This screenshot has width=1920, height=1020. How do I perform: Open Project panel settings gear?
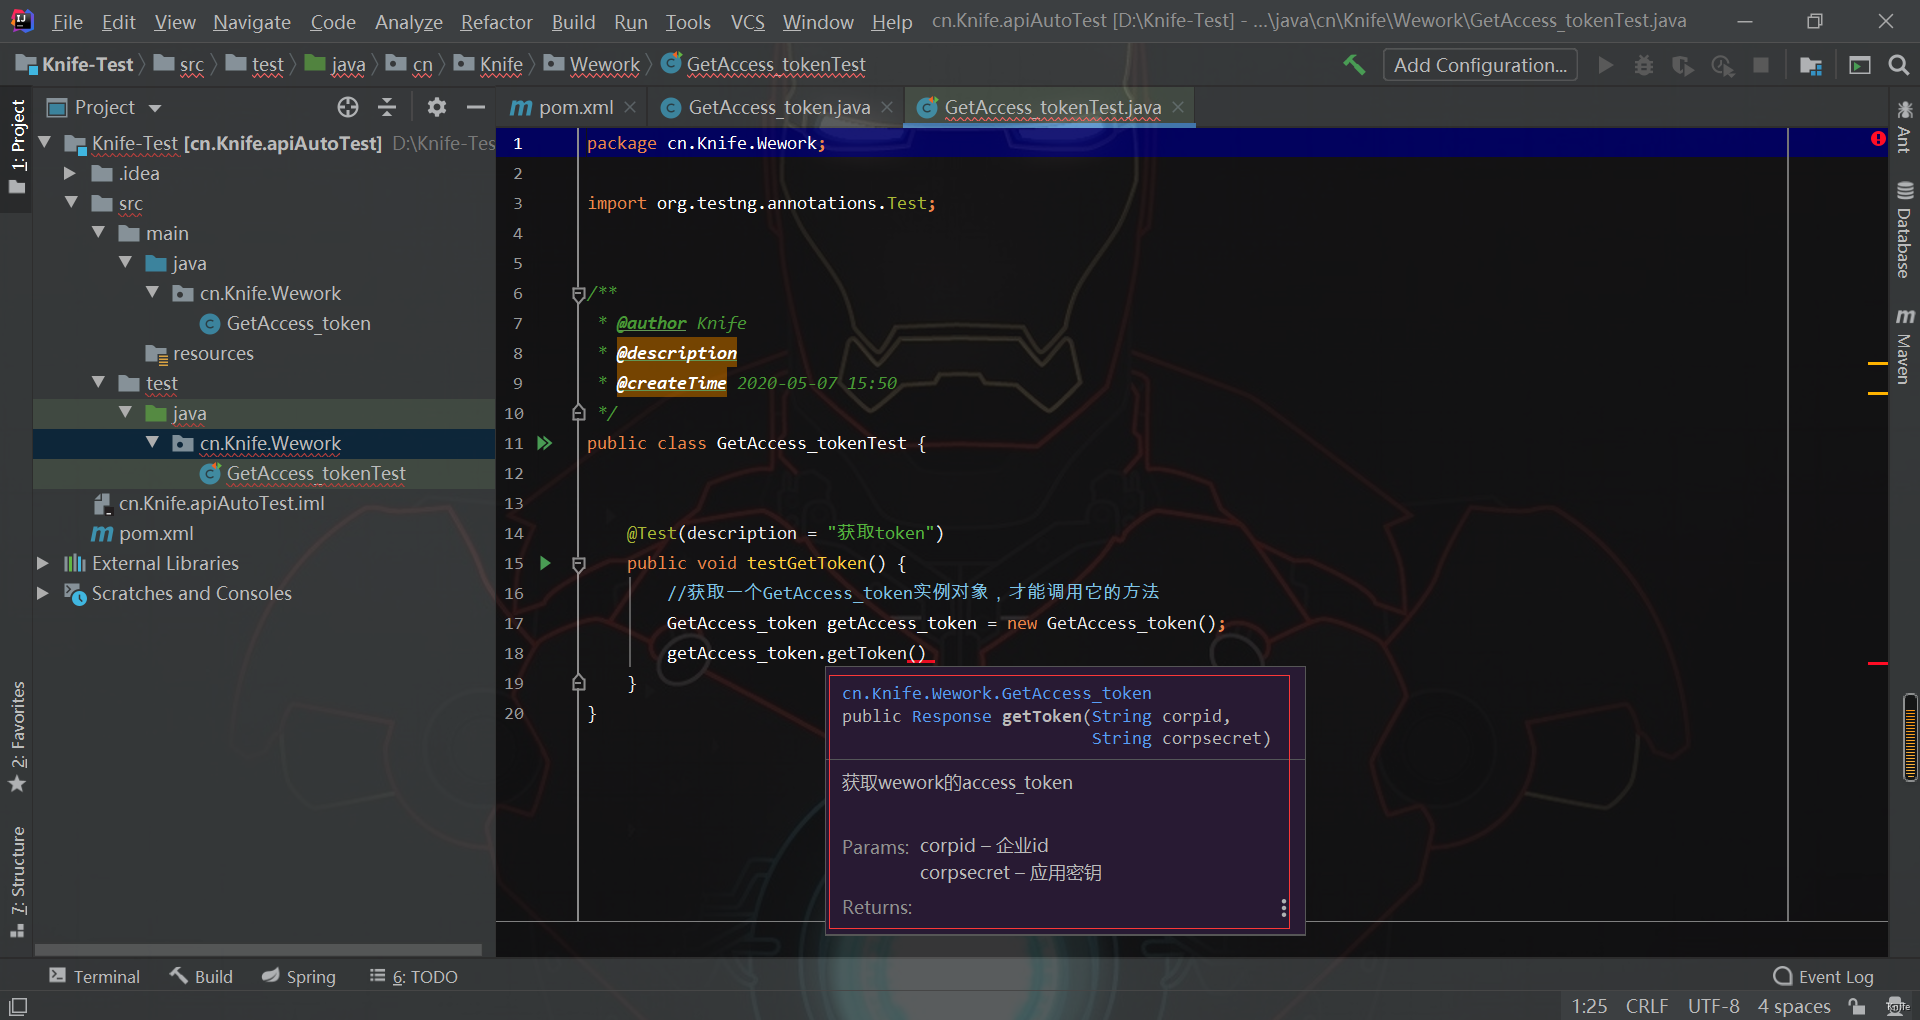click(x=437, y=107)
